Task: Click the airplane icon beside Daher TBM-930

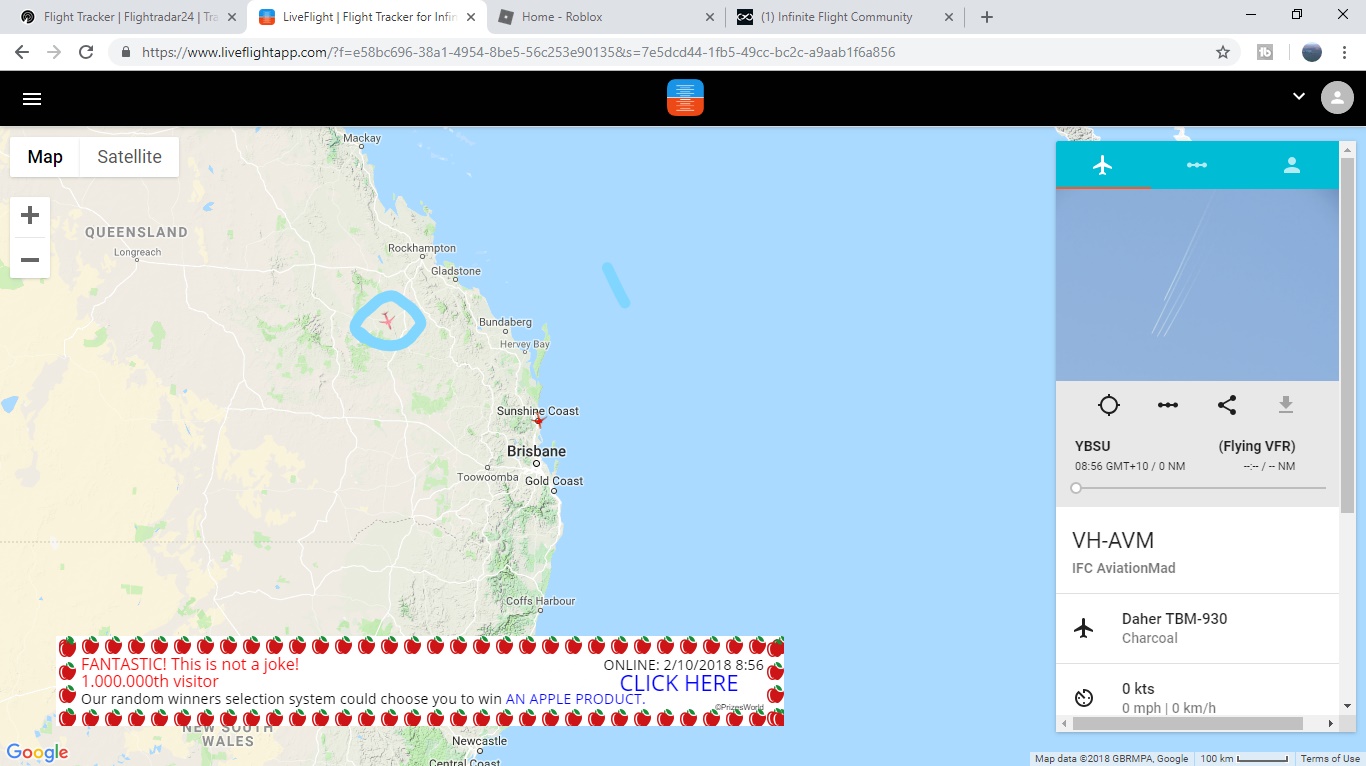Action: tap(1083, 628)
